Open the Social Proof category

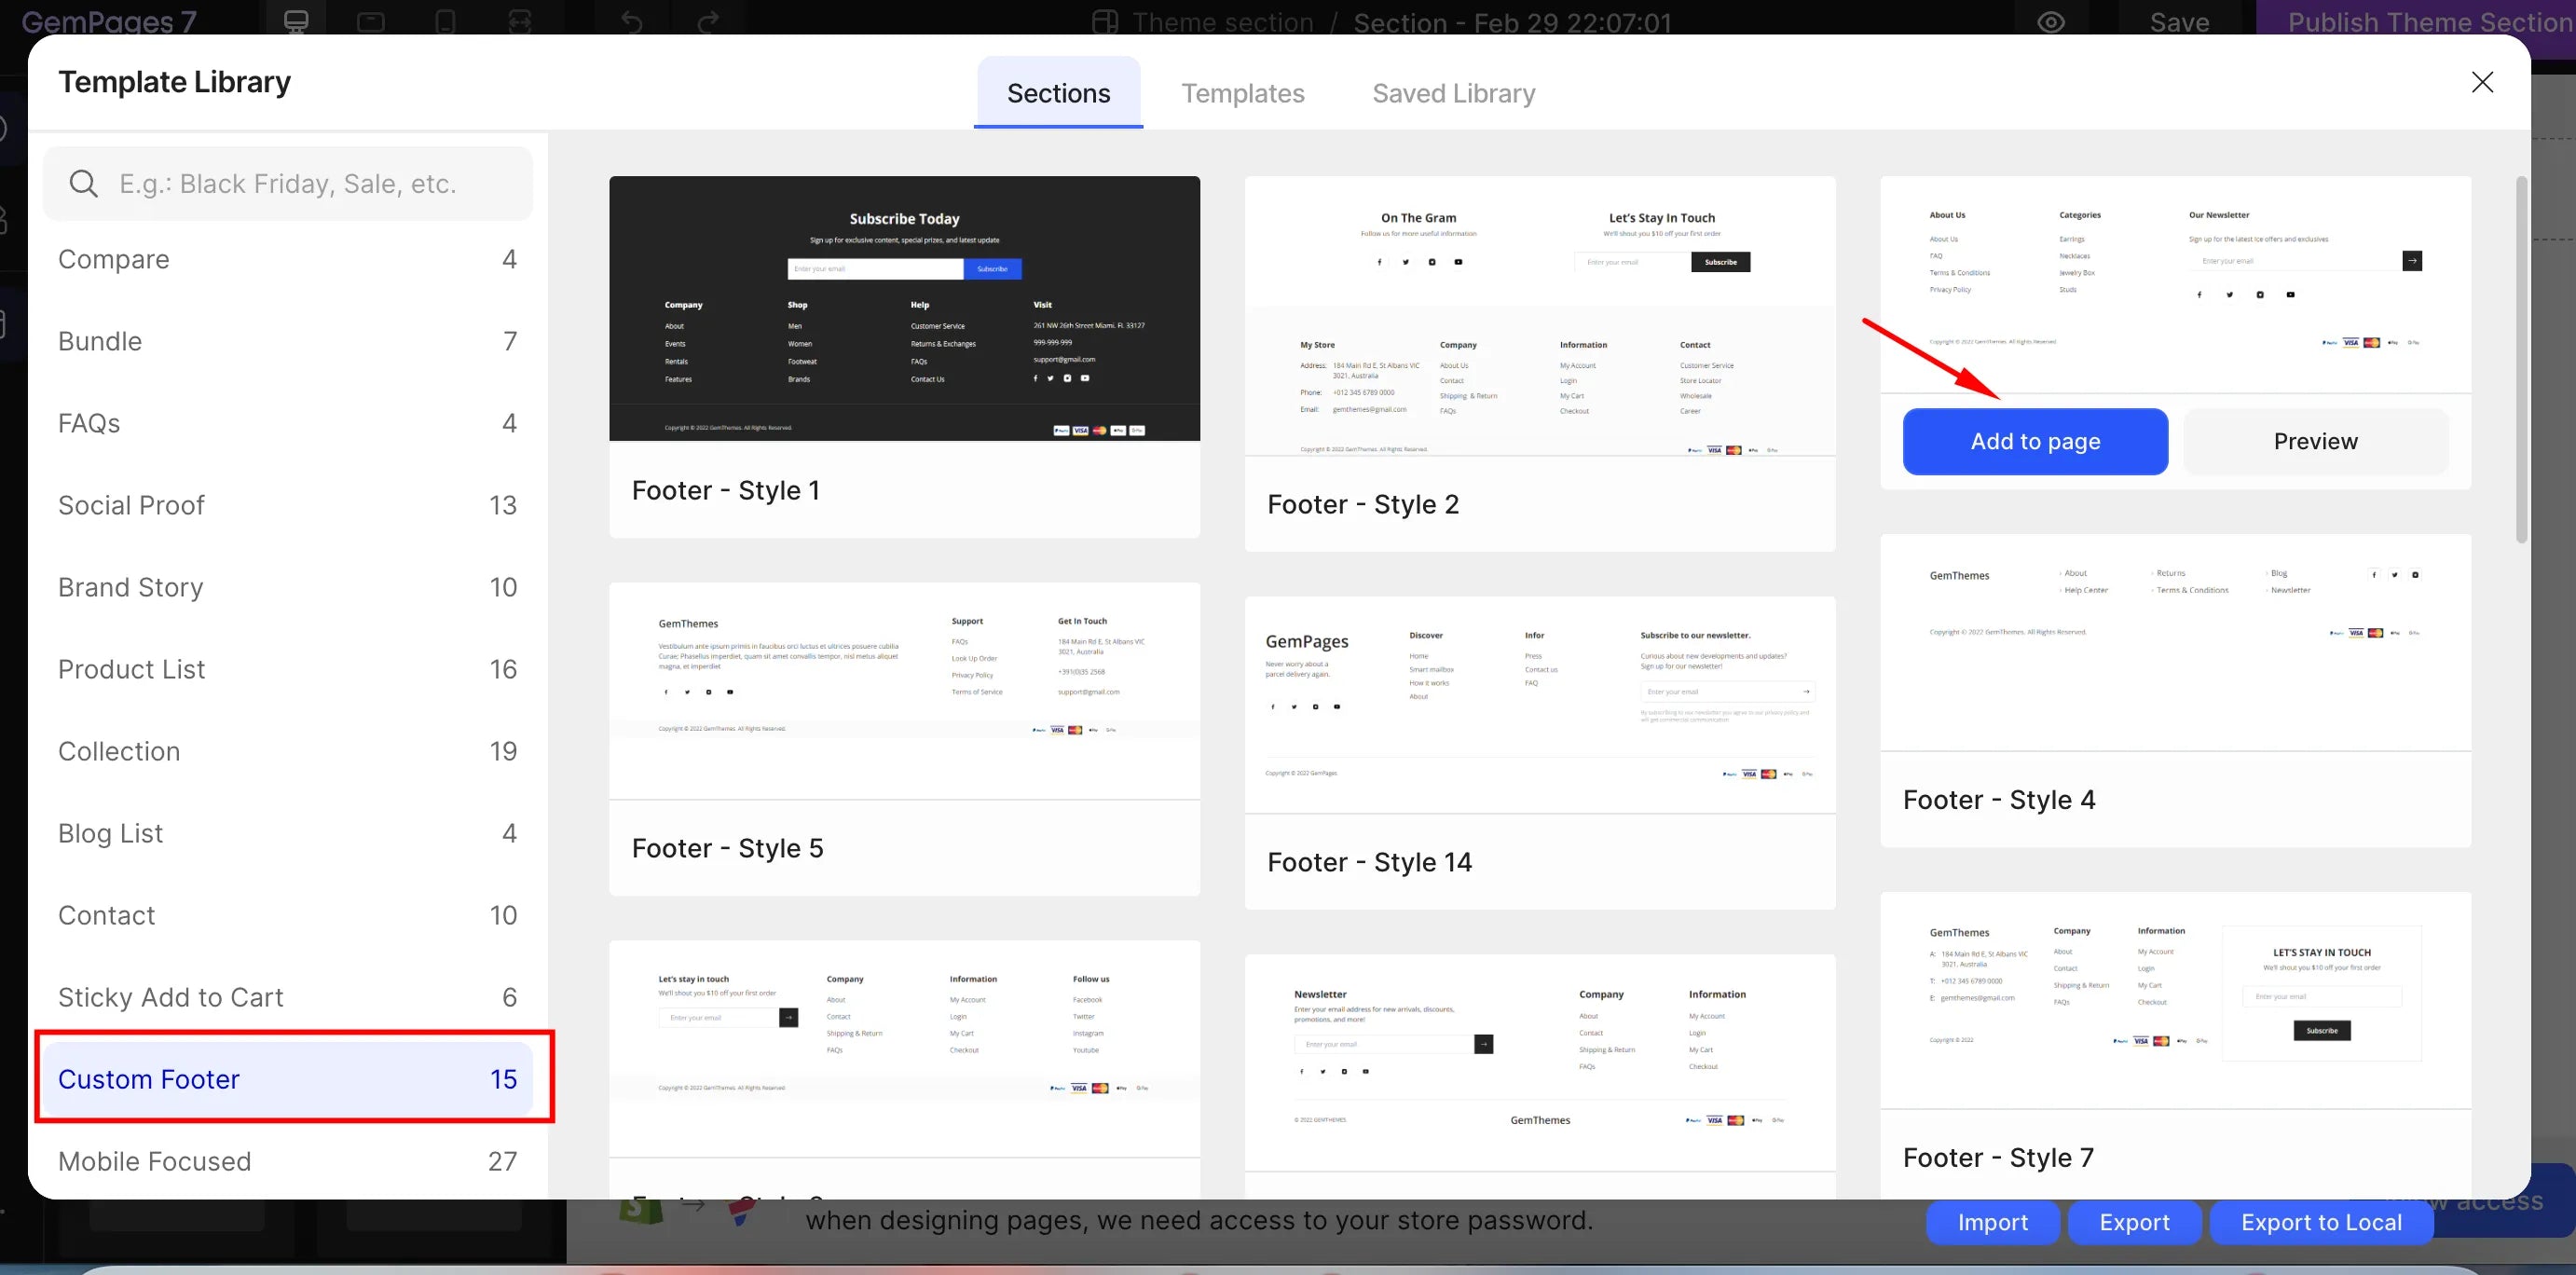288,505
